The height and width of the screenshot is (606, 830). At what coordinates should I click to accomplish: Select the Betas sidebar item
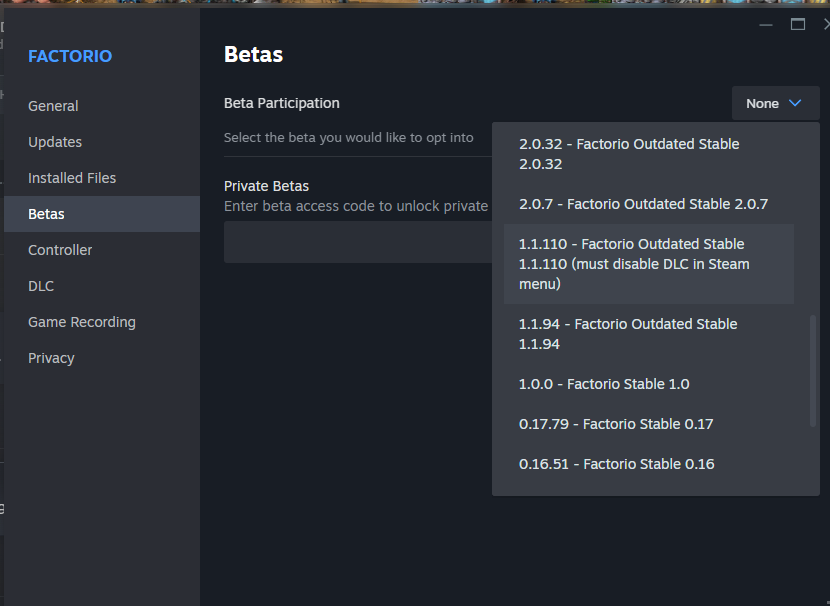[x=102, y=214]
